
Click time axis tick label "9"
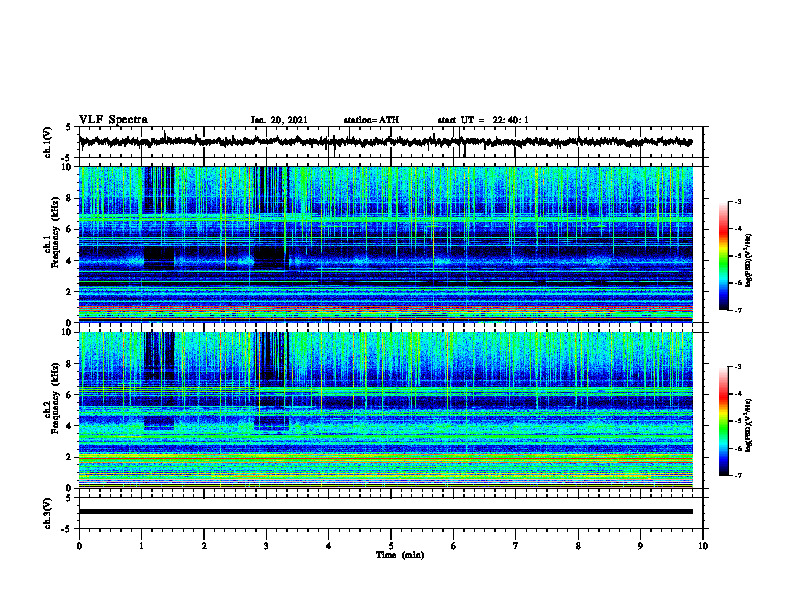click(x=640, y=546)
